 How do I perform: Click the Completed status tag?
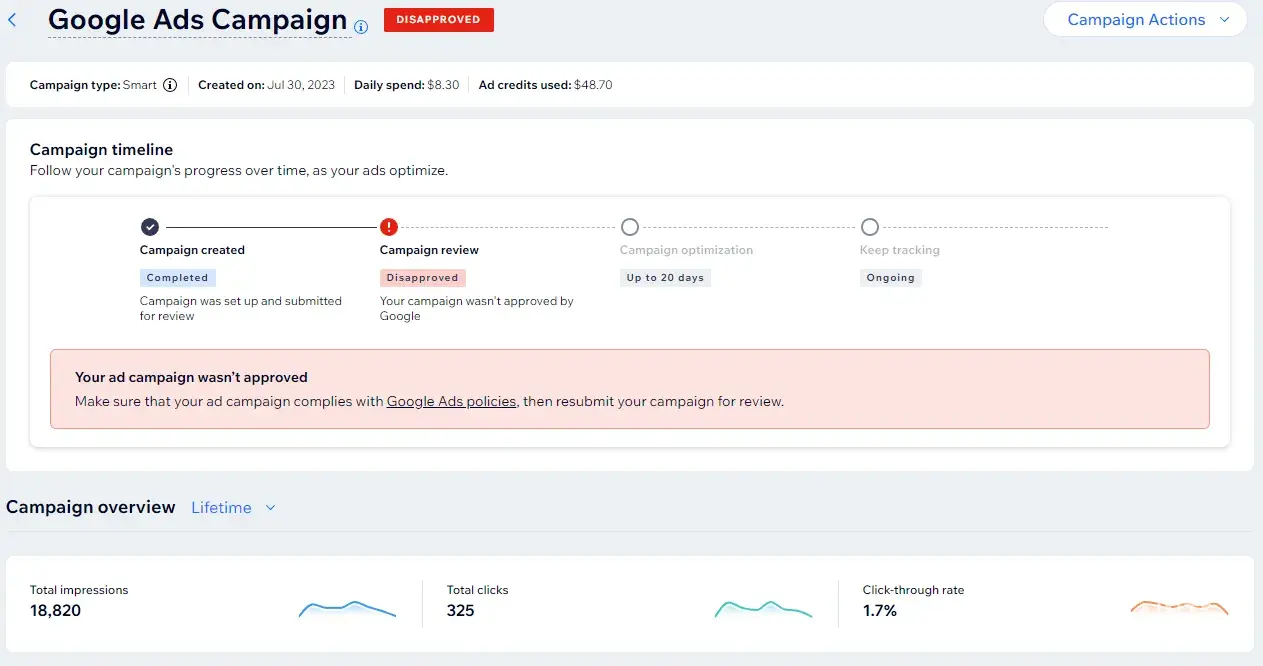177,278
